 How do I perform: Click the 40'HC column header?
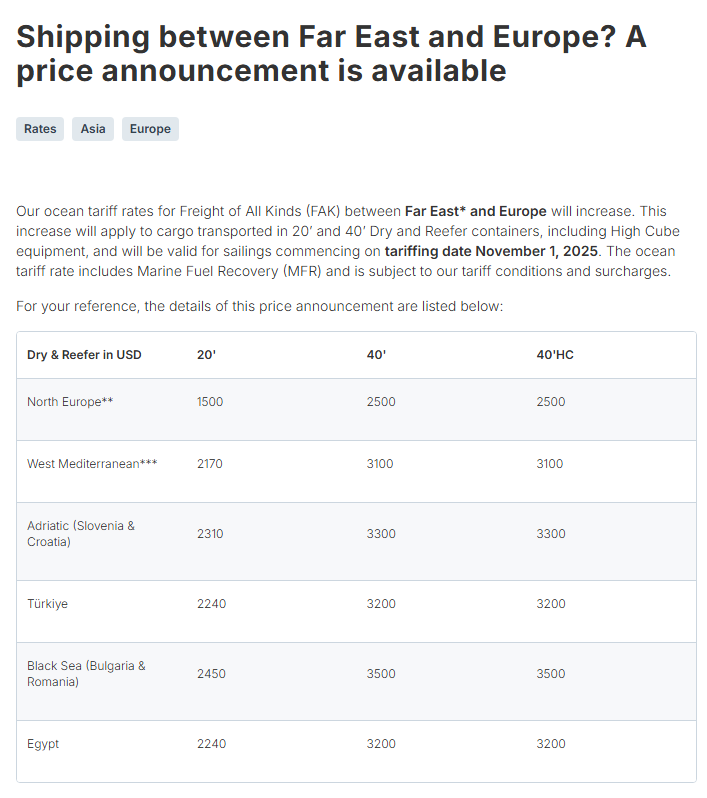(x=555, y=355)
